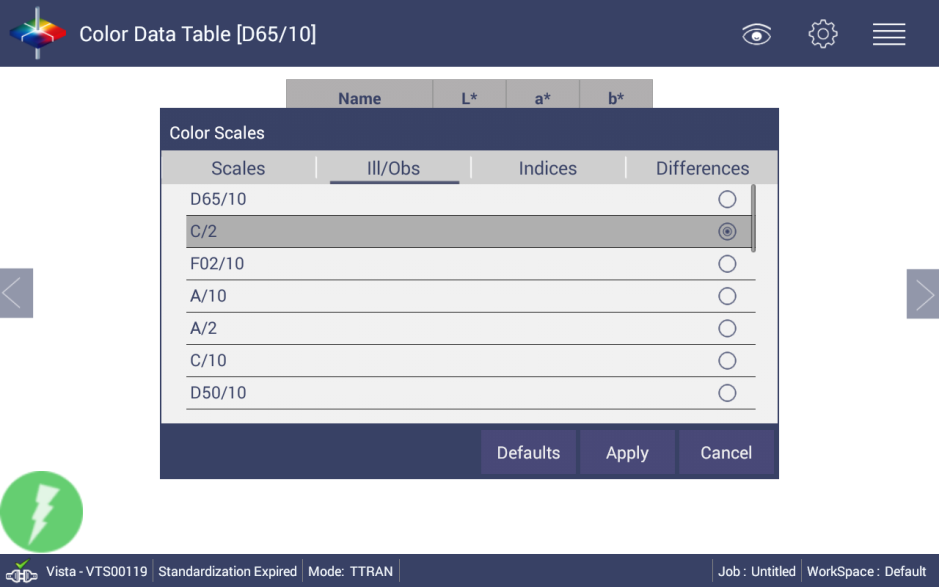939x587 pixels.
Task: Click the left arrow navigation chevron
Action: pos(15,293)
